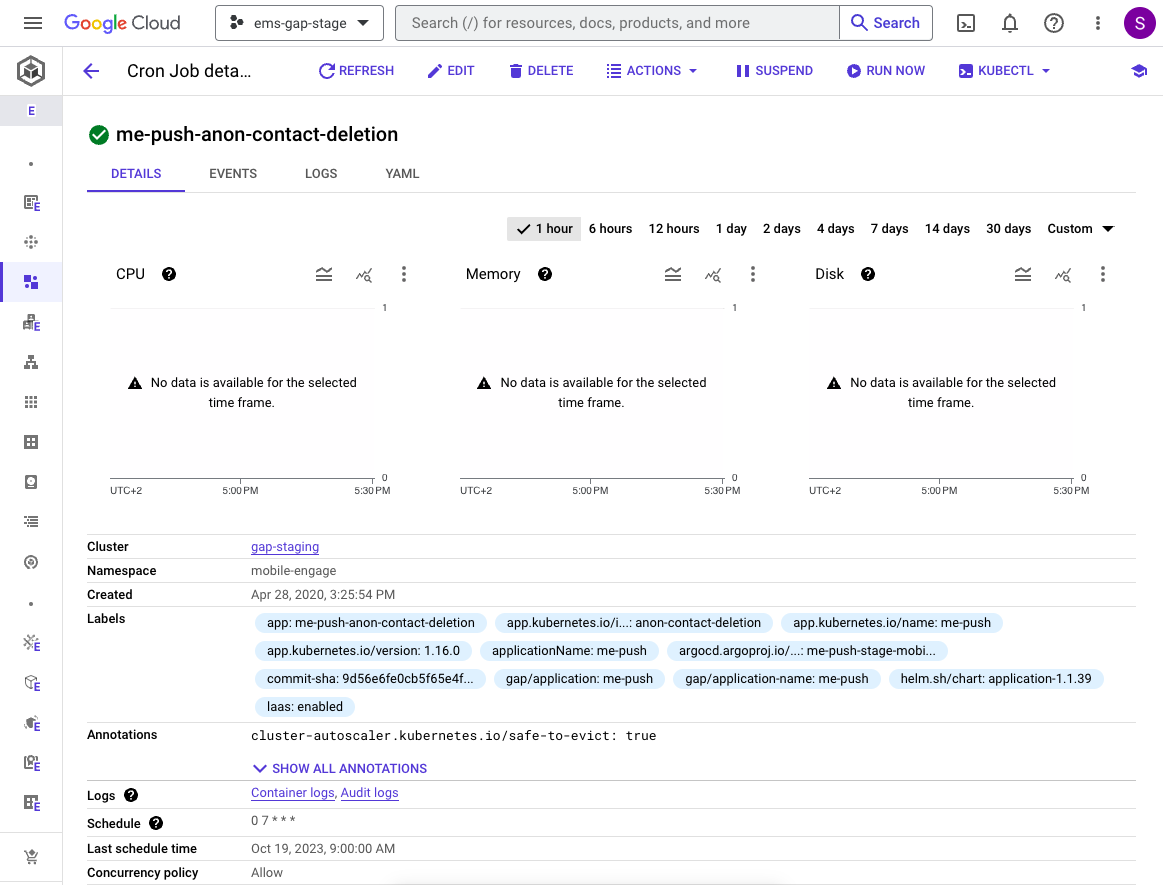Open the Marketplace cart icon in the sidebar
This screenshot has height=885, width=1163.
point(30,856)
